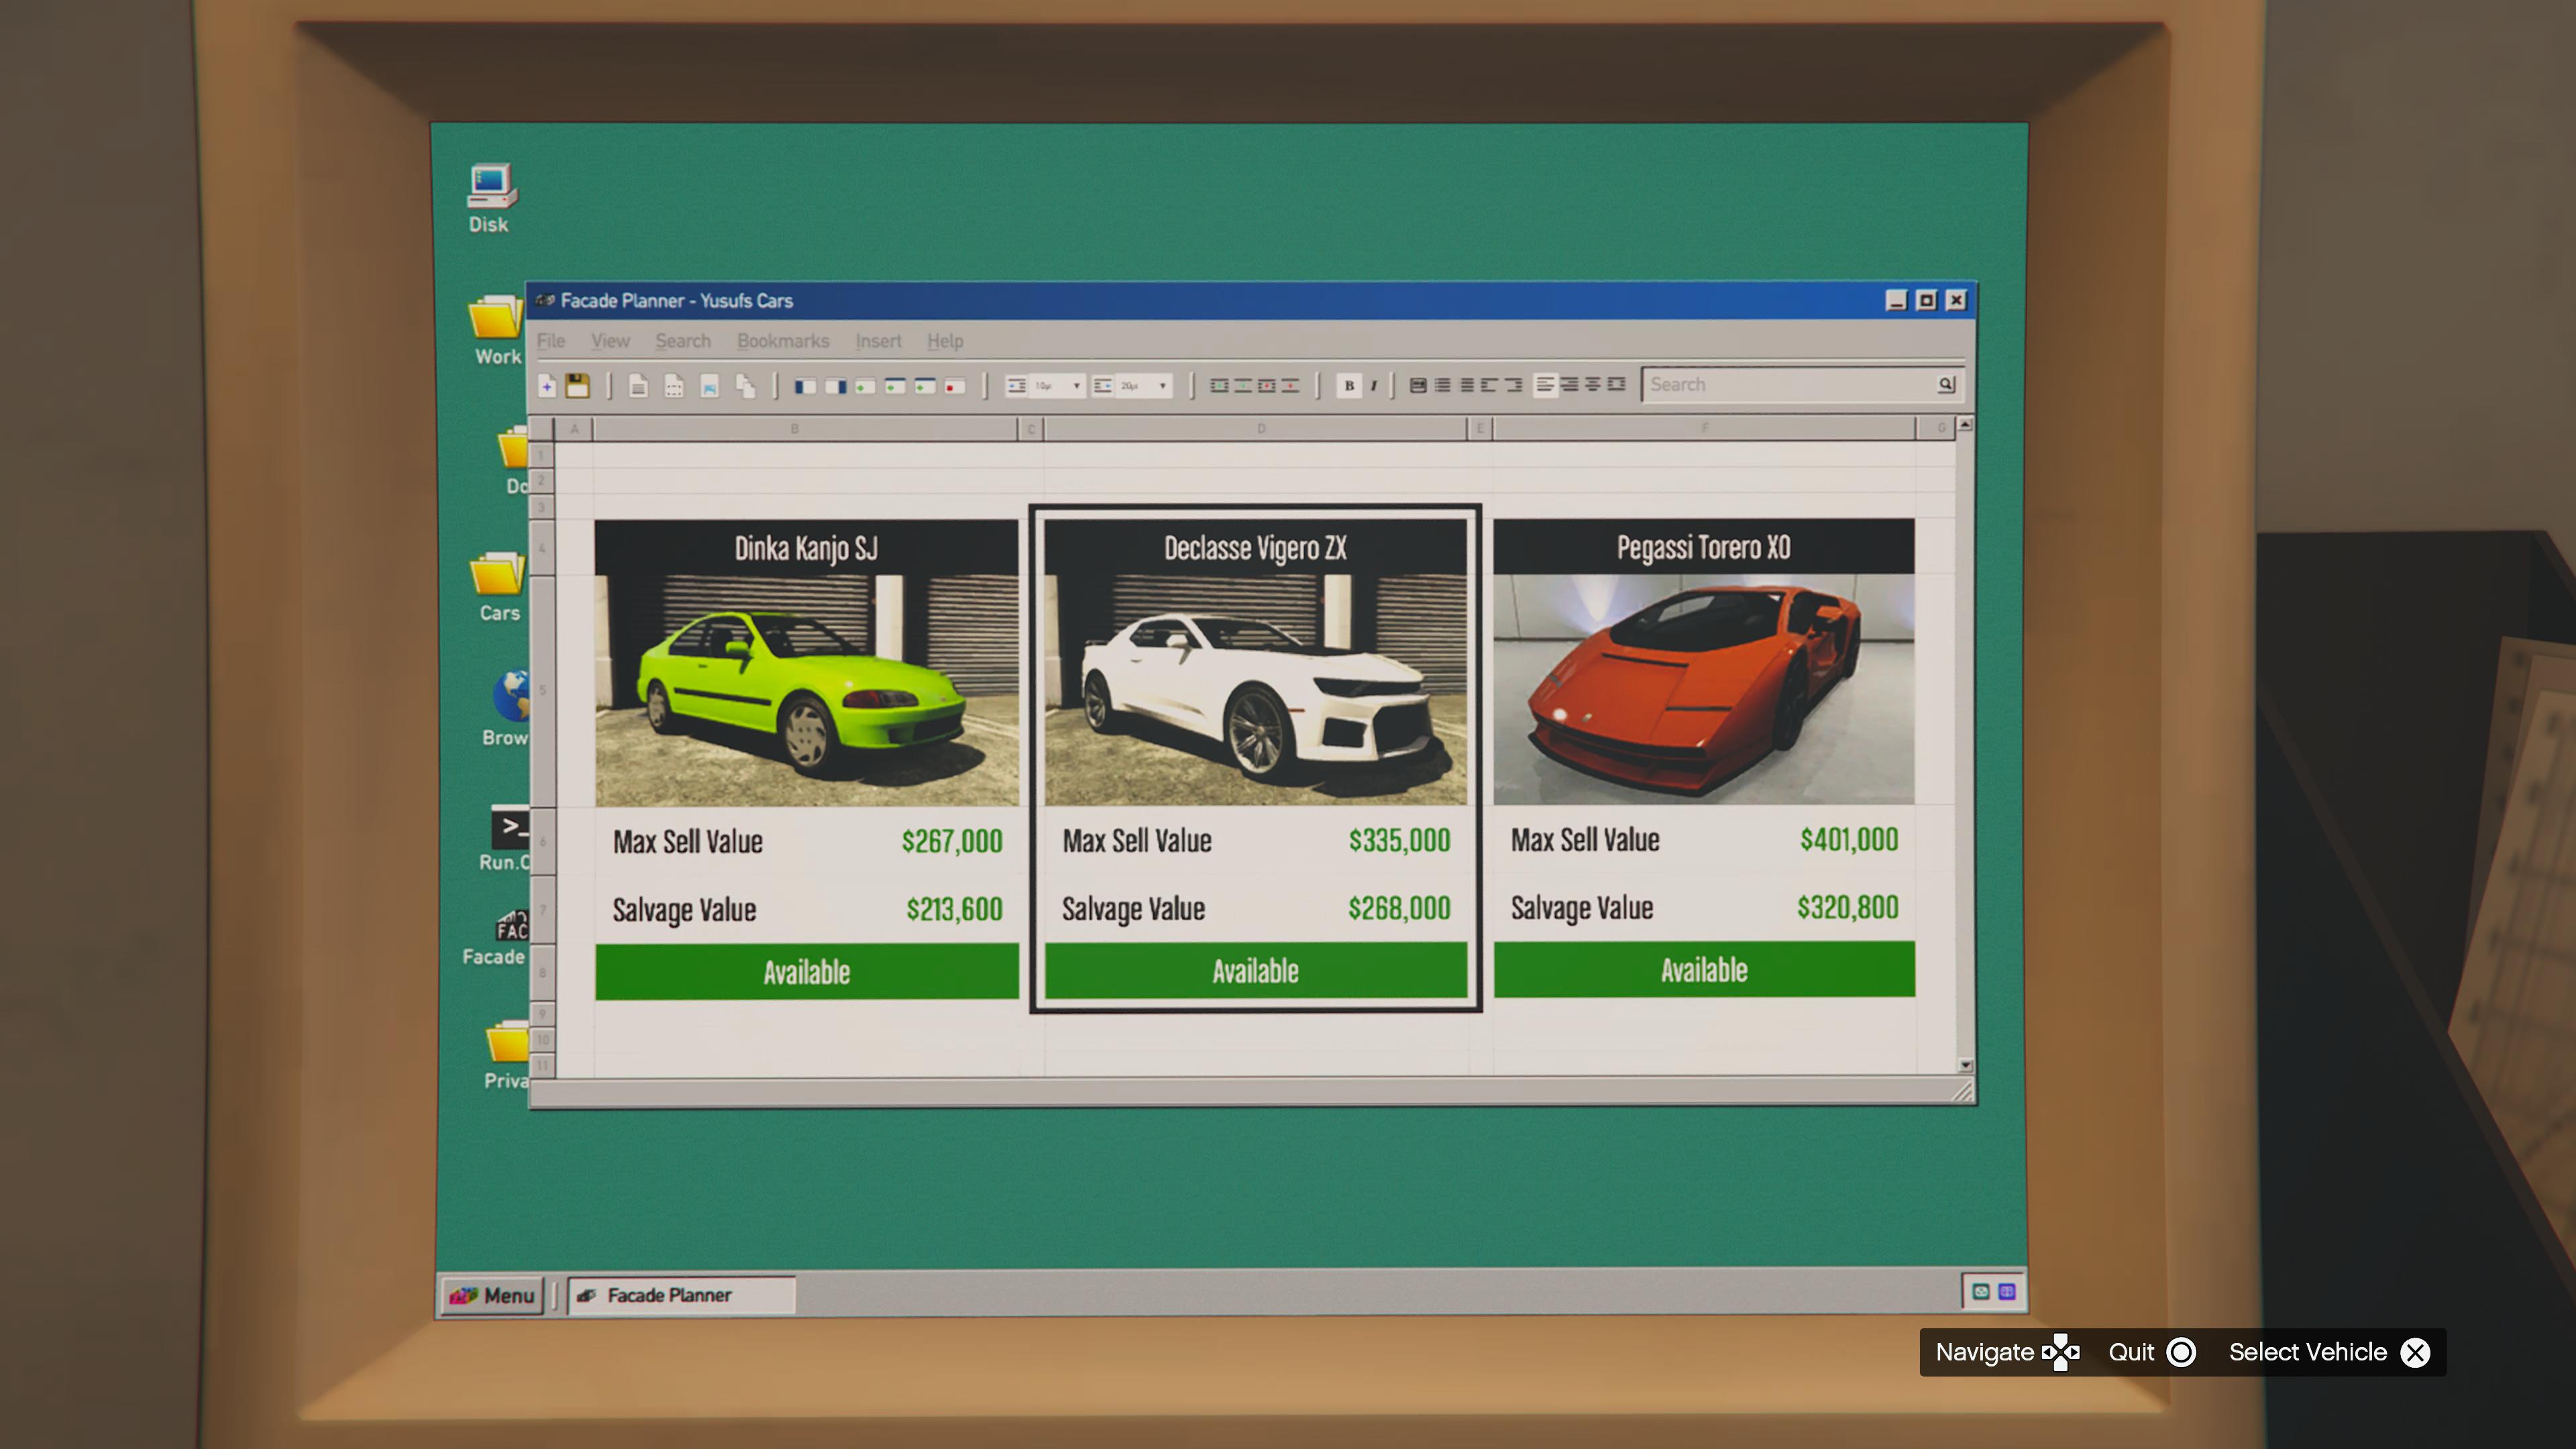Toggle italic formatting button
2576x1449 pixels.
coord(1373,385)
